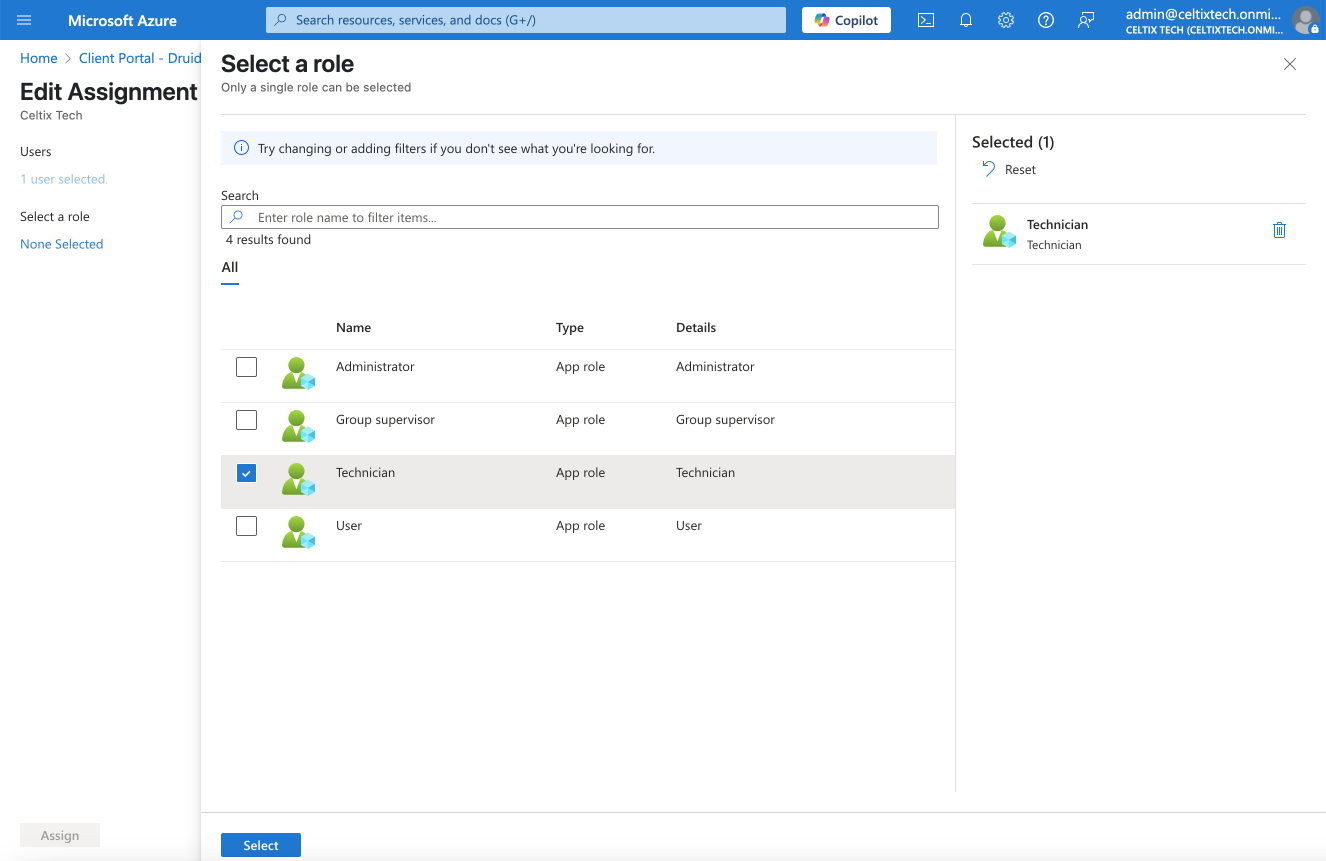Viewport: 1326px width, 861px height.
Task: Sort roles by Name column header
Action: coord(353,327)
